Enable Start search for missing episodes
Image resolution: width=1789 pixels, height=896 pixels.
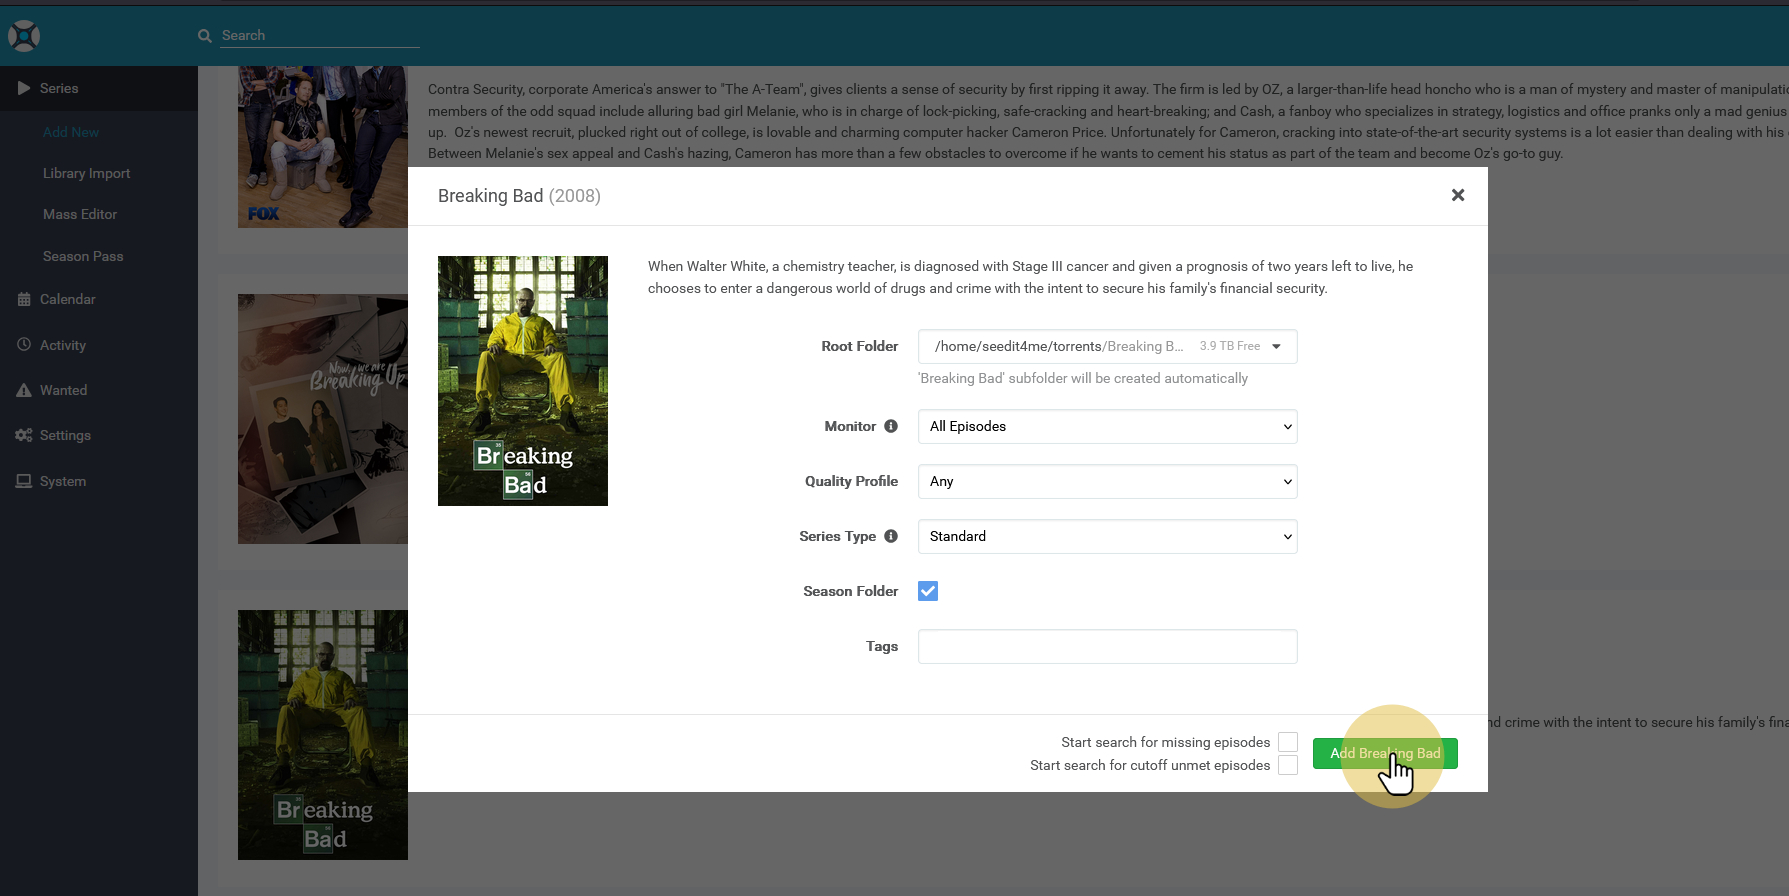(1288, 742)
